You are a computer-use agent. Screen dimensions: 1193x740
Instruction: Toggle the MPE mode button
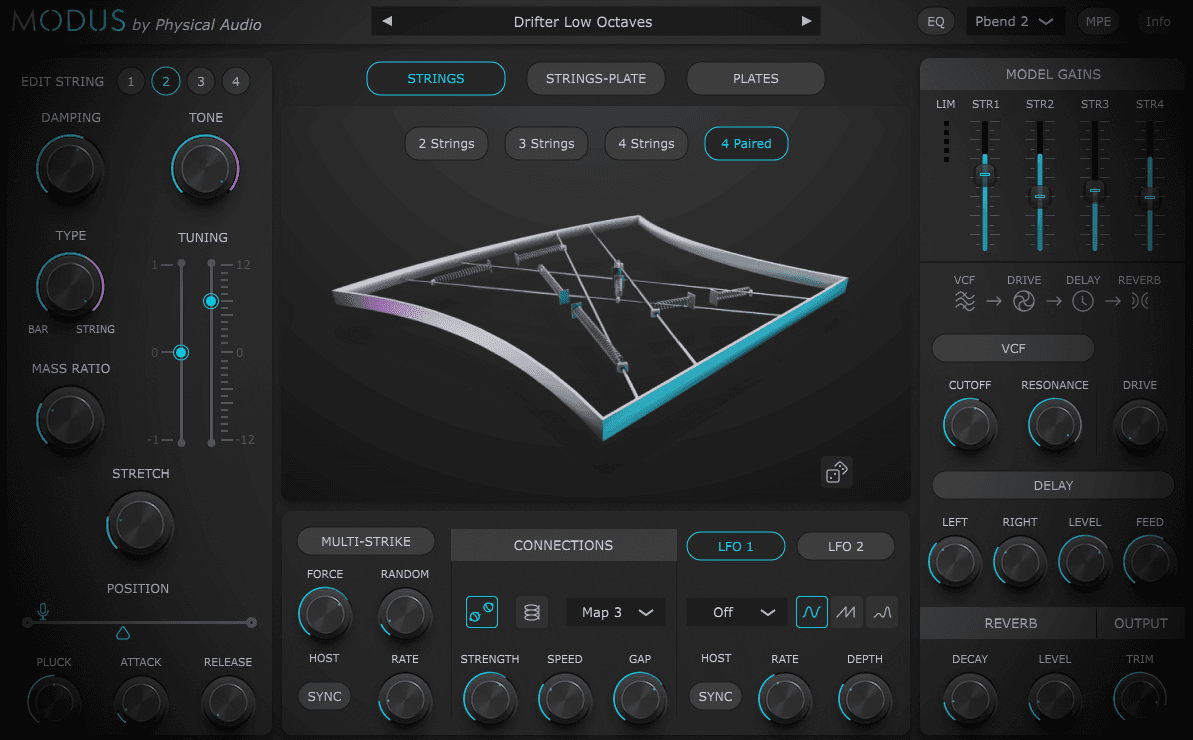[x=1098, y=21]
